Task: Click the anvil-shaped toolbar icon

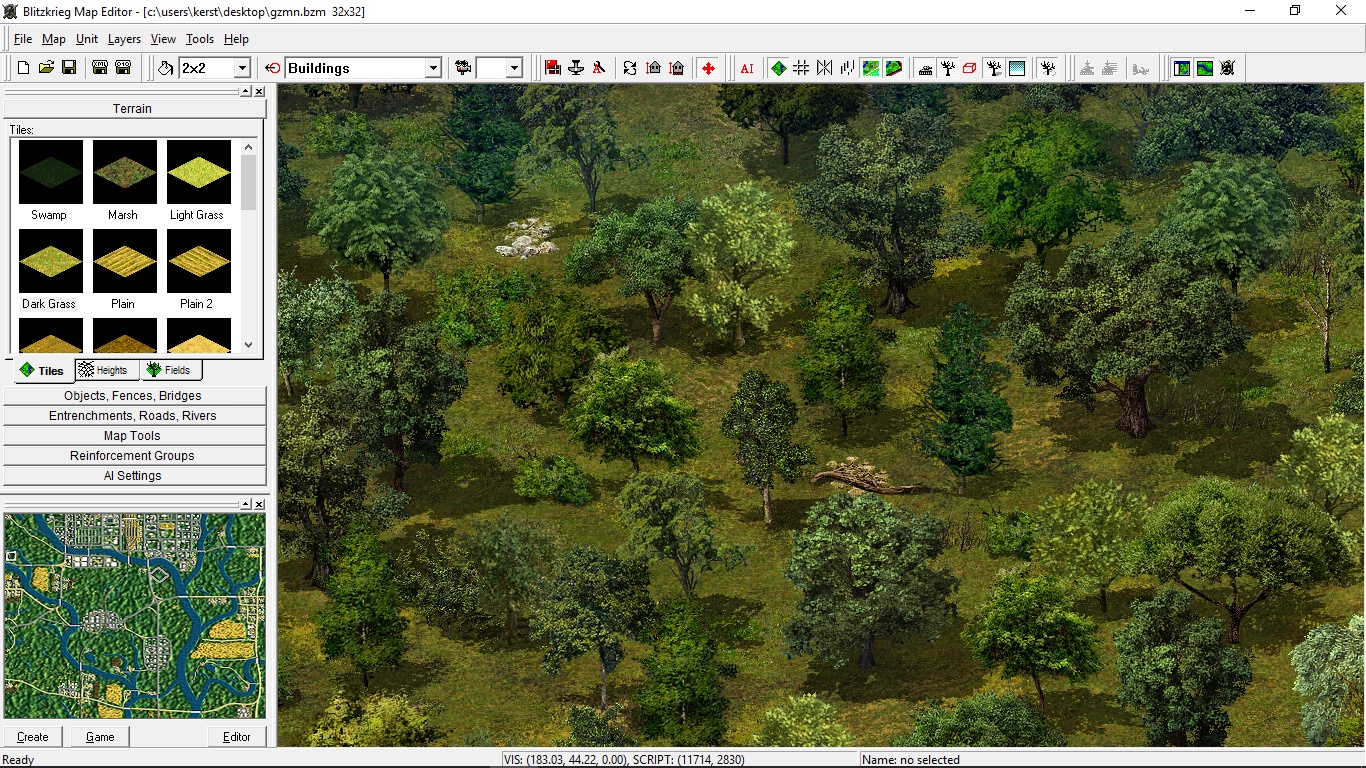Action: (576, 68)
